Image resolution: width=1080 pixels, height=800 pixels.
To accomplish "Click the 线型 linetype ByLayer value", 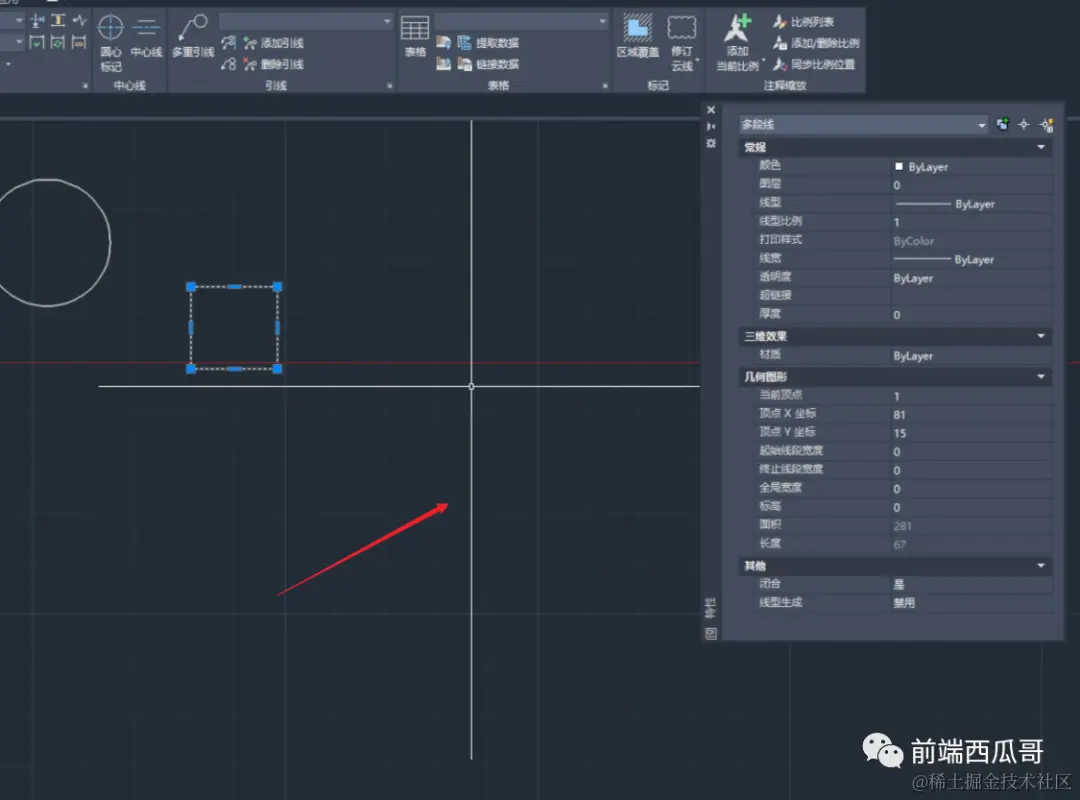I will 971,204.
